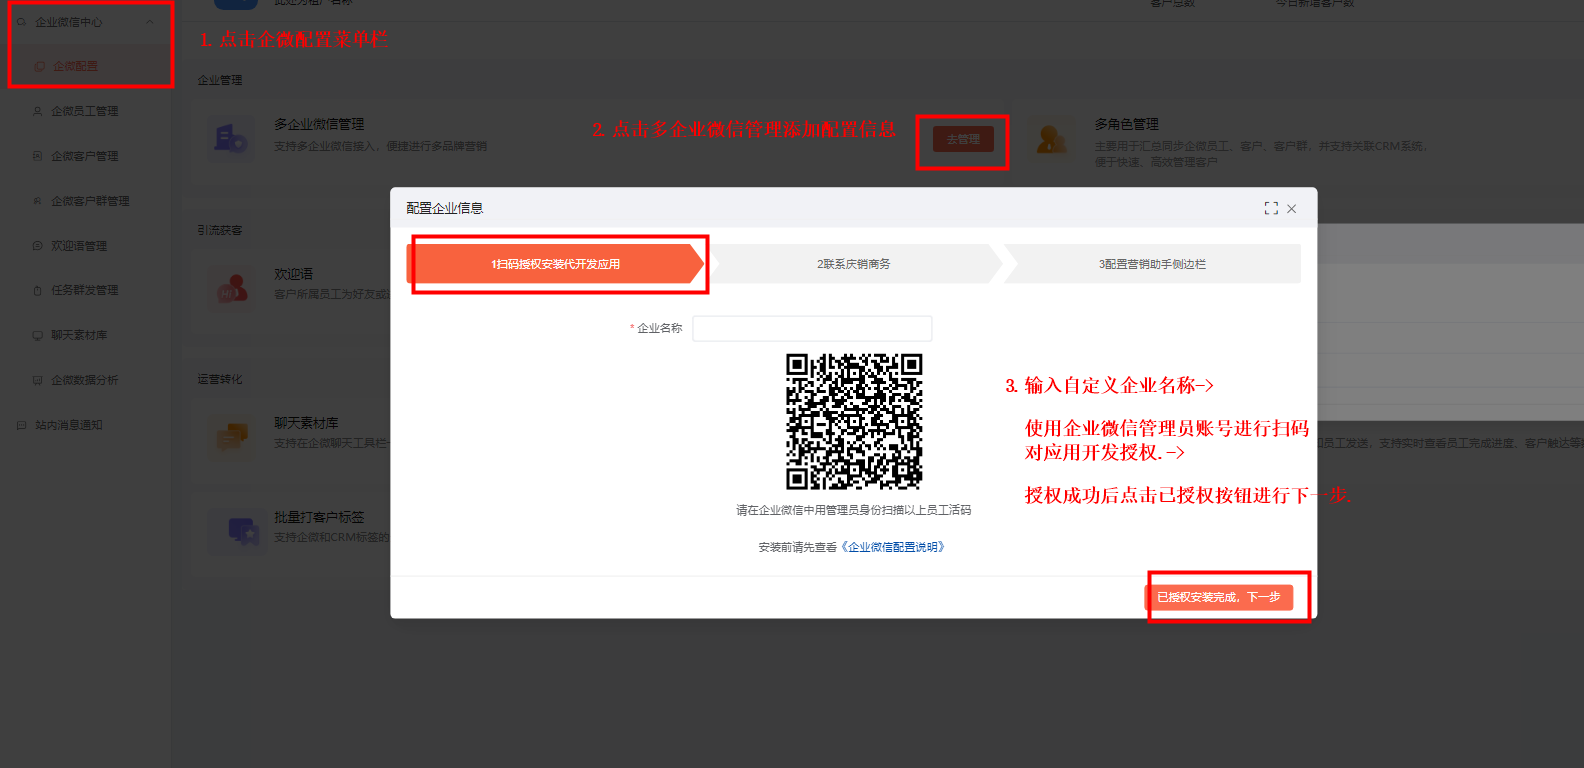This screenshot has width=1584, height=768.
Task: Click the 欢迎语 card Hi icon
Action: point(231,289)
